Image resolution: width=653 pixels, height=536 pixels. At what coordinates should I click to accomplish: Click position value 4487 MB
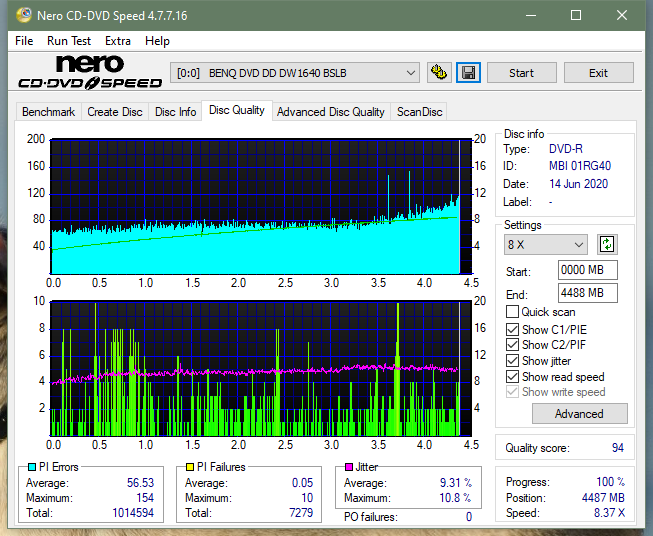click(603, 498)
